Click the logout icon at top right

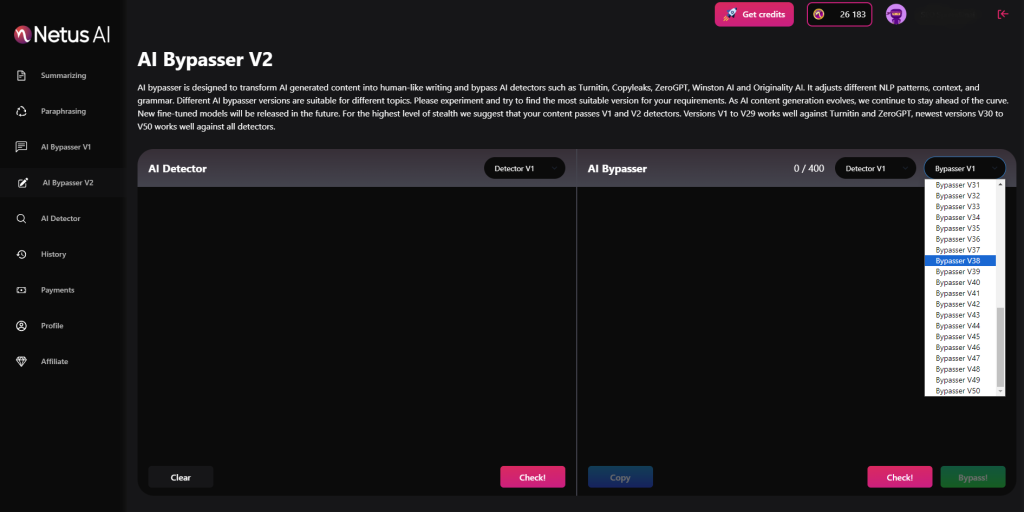click(1002, 14)
